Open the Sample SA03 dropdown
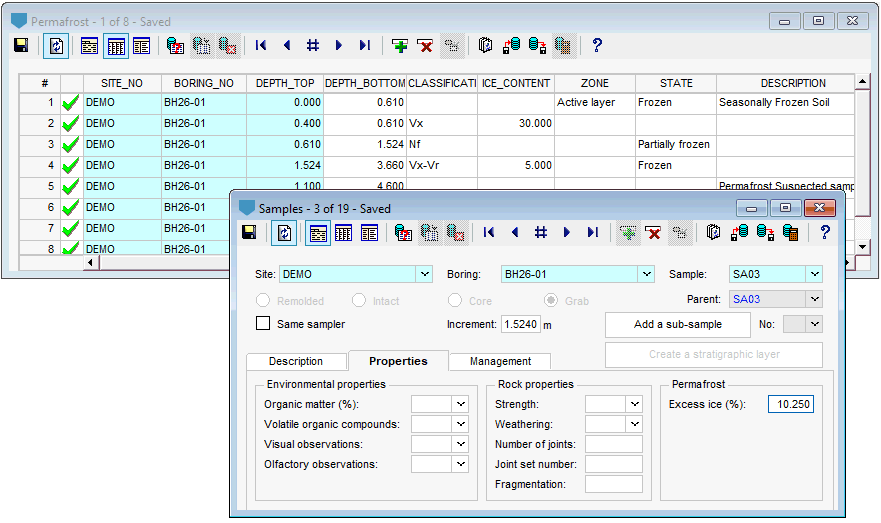 (814, 274)
